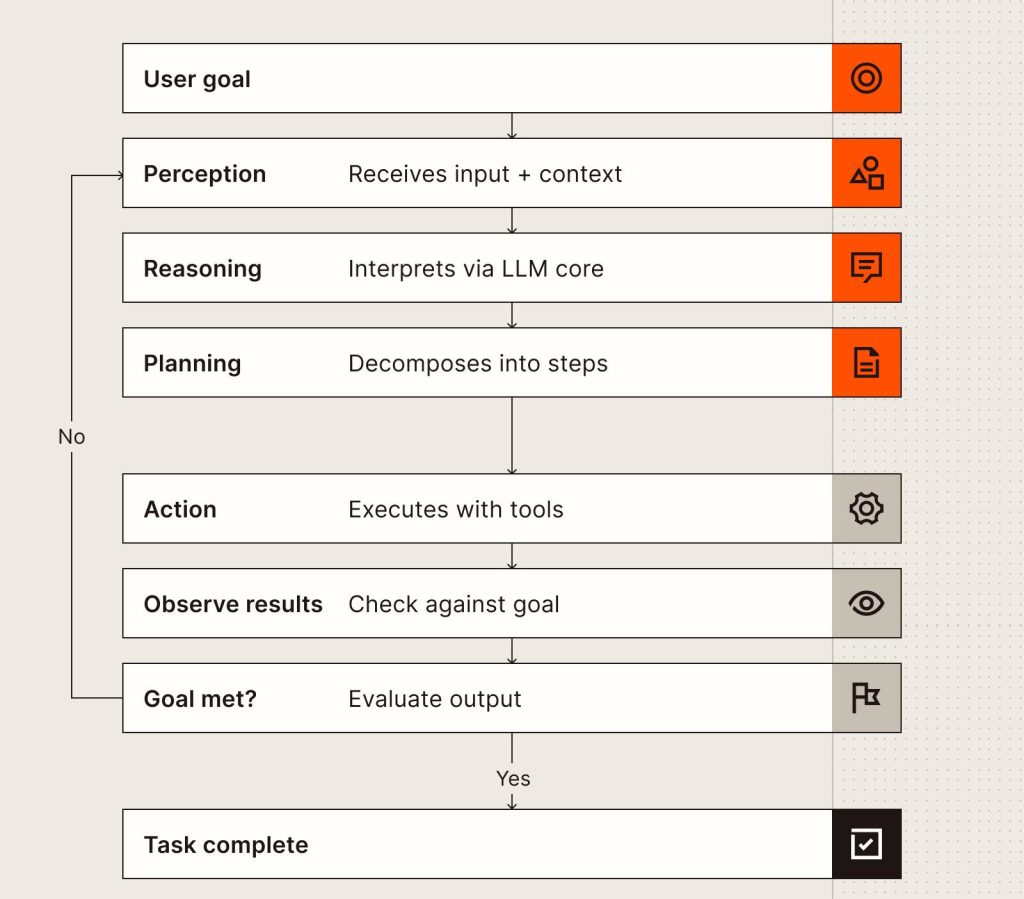The height and width of the screenshot is (899, 1024).
Task: Check the checkbox icon on Task complete
Action: [866, 844]
